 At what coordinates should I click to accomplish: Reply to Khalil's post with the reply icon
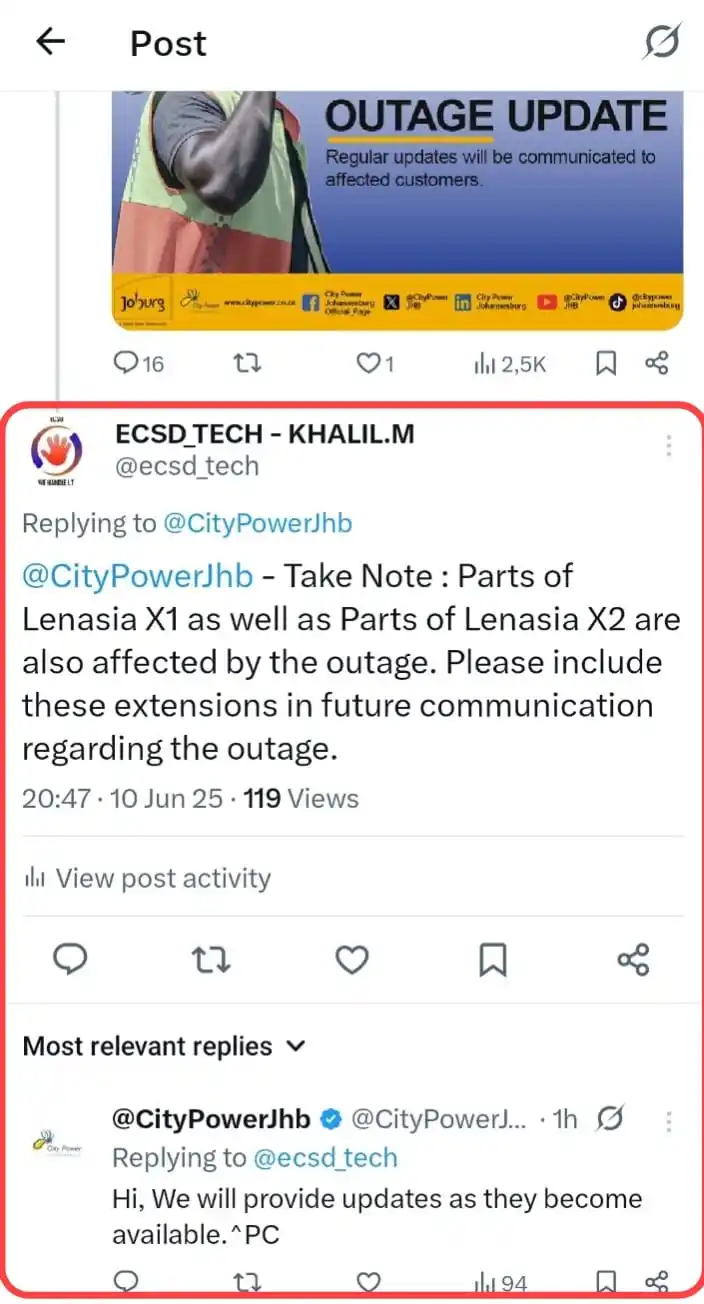69,959
